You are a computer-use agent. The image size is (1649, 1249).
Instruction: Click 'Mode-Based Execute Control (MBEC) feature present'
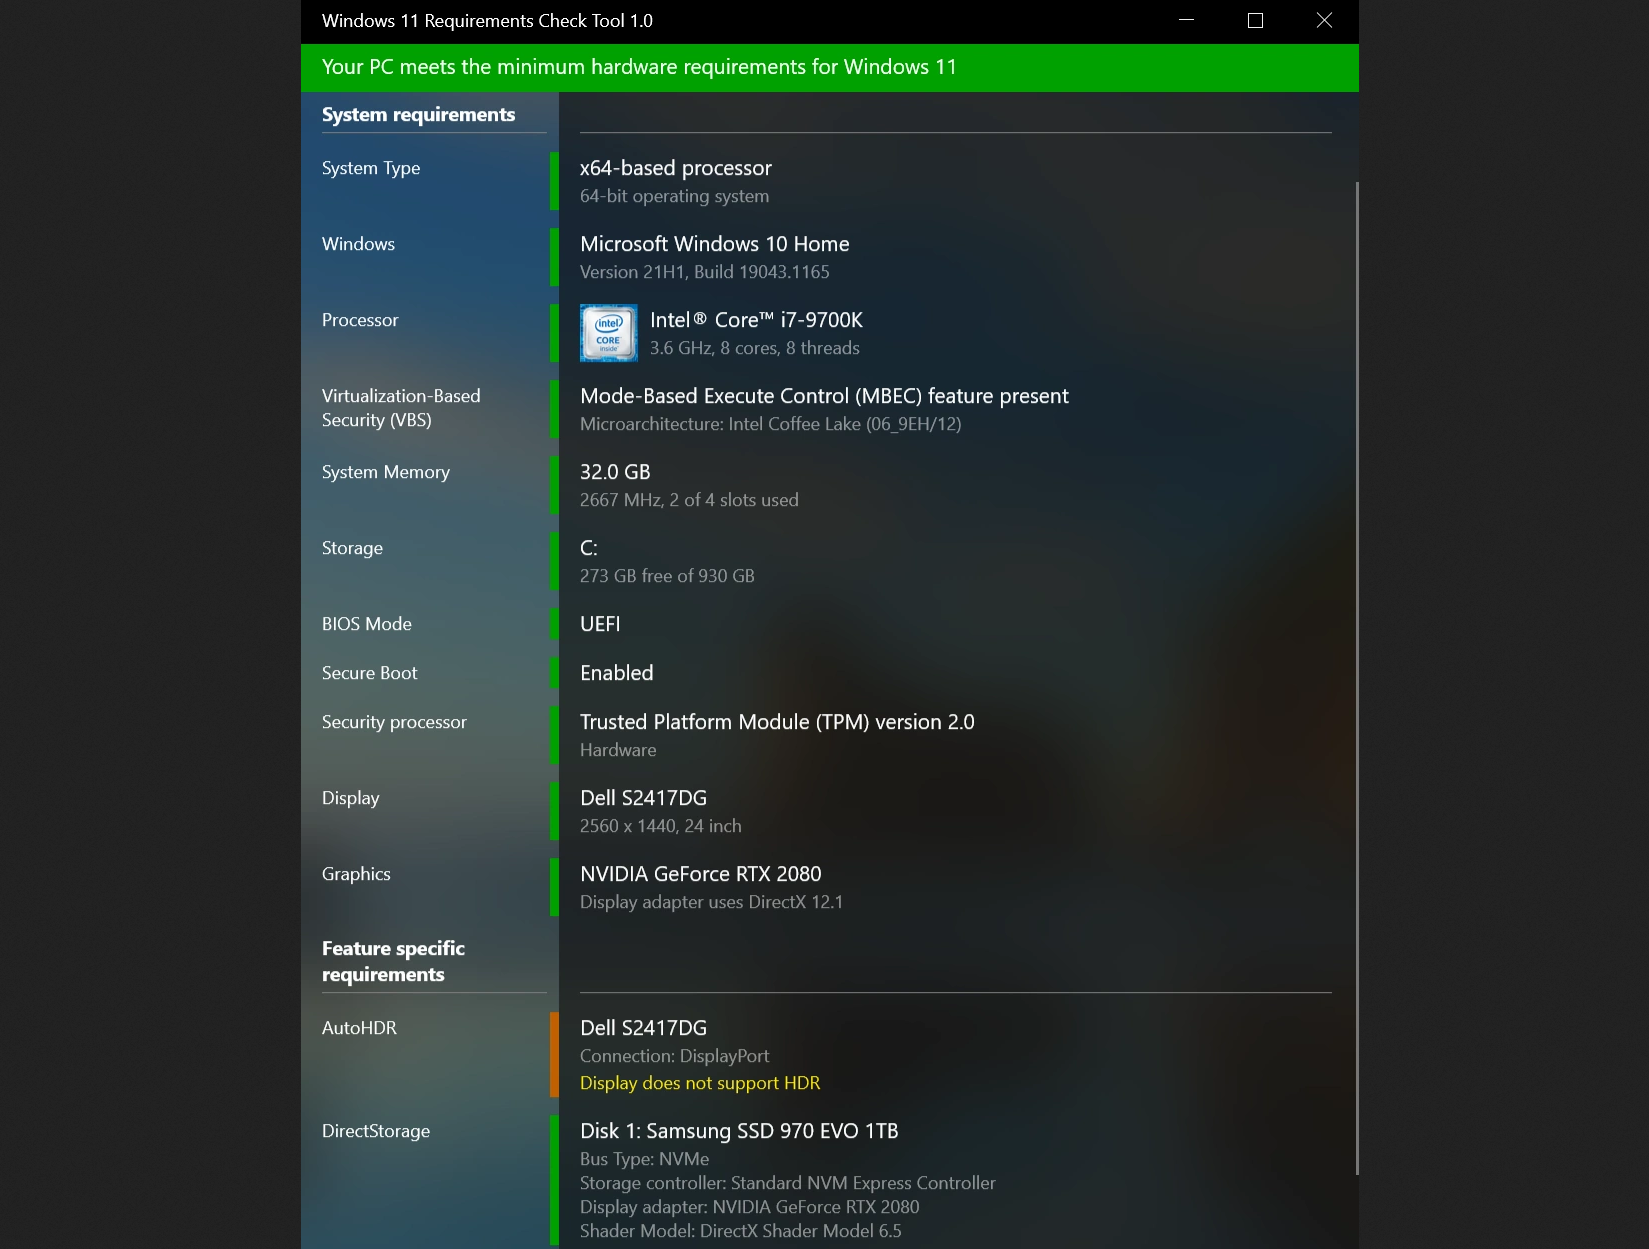[x=824, y=396]
